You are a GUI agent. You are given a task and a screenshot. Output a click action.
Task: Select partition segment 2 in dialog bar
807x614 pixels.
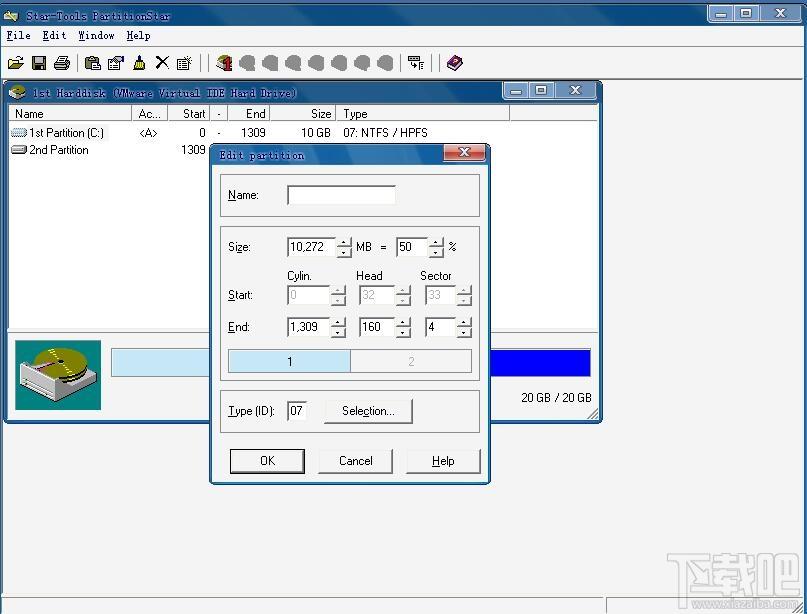pos(411,361)
